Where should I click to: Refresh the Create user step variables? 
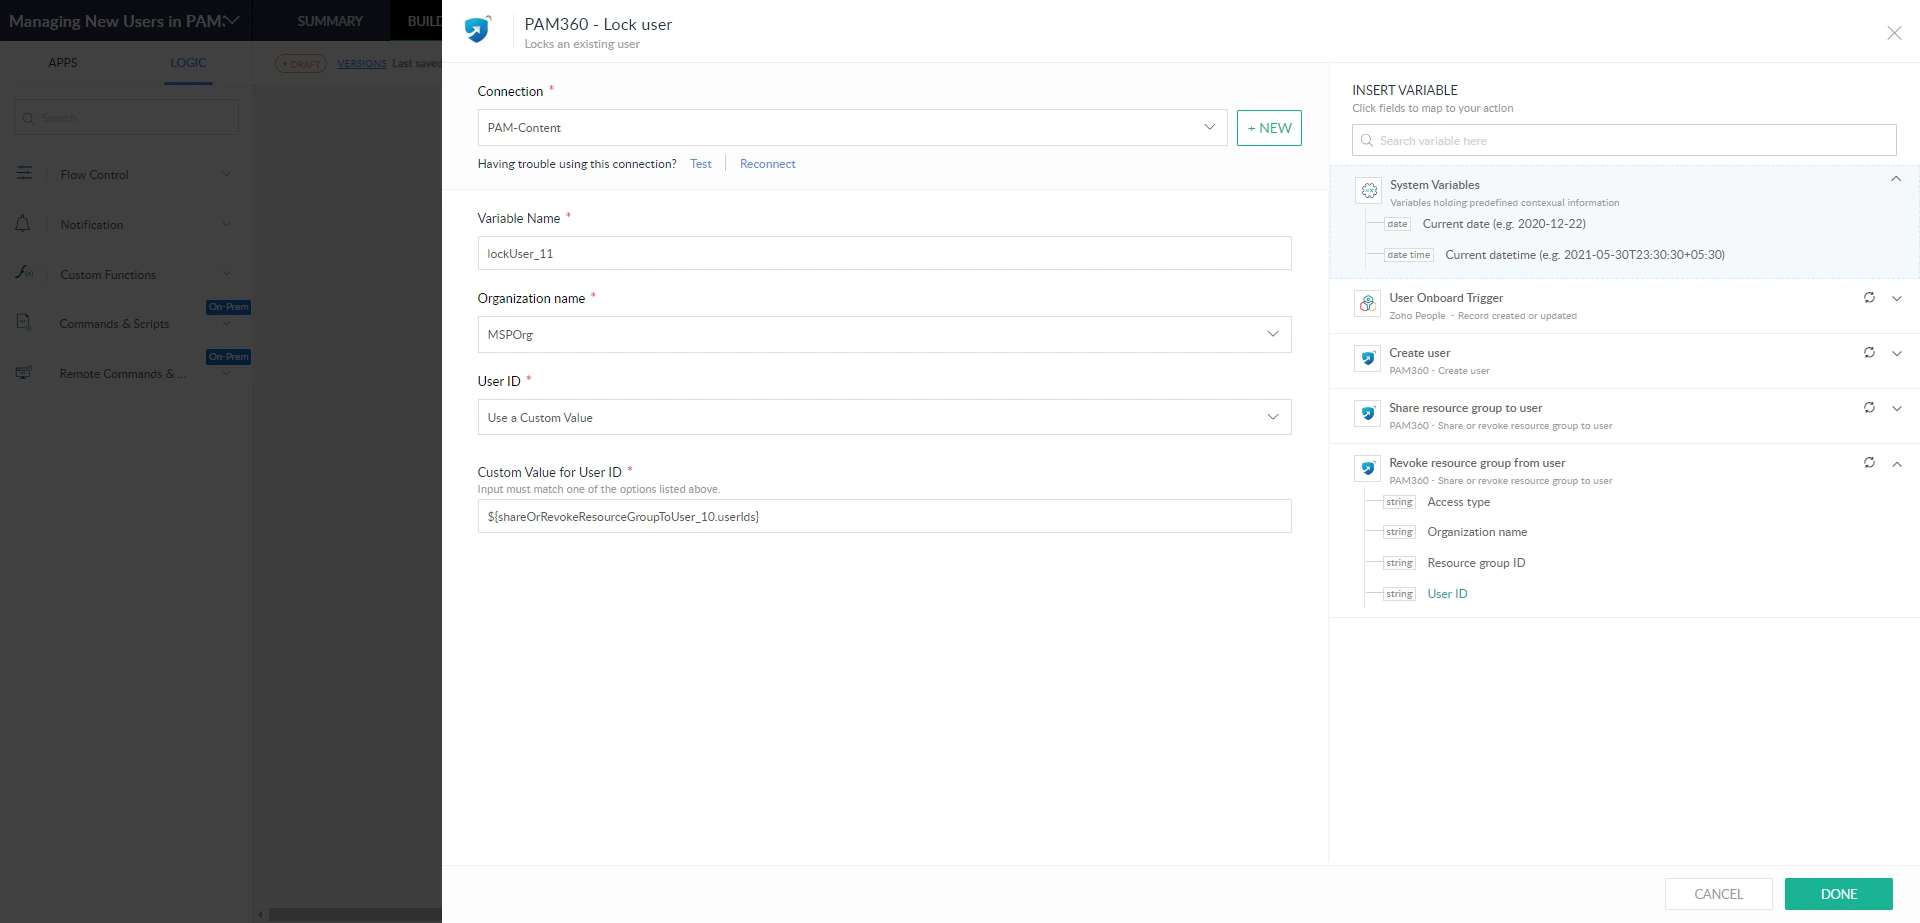click(1868, 353)
